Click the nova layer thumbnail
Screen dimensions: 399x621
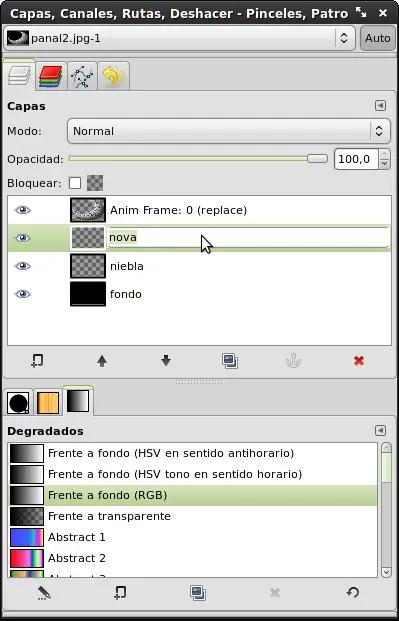pyautogui.click(x=88, y=238)
